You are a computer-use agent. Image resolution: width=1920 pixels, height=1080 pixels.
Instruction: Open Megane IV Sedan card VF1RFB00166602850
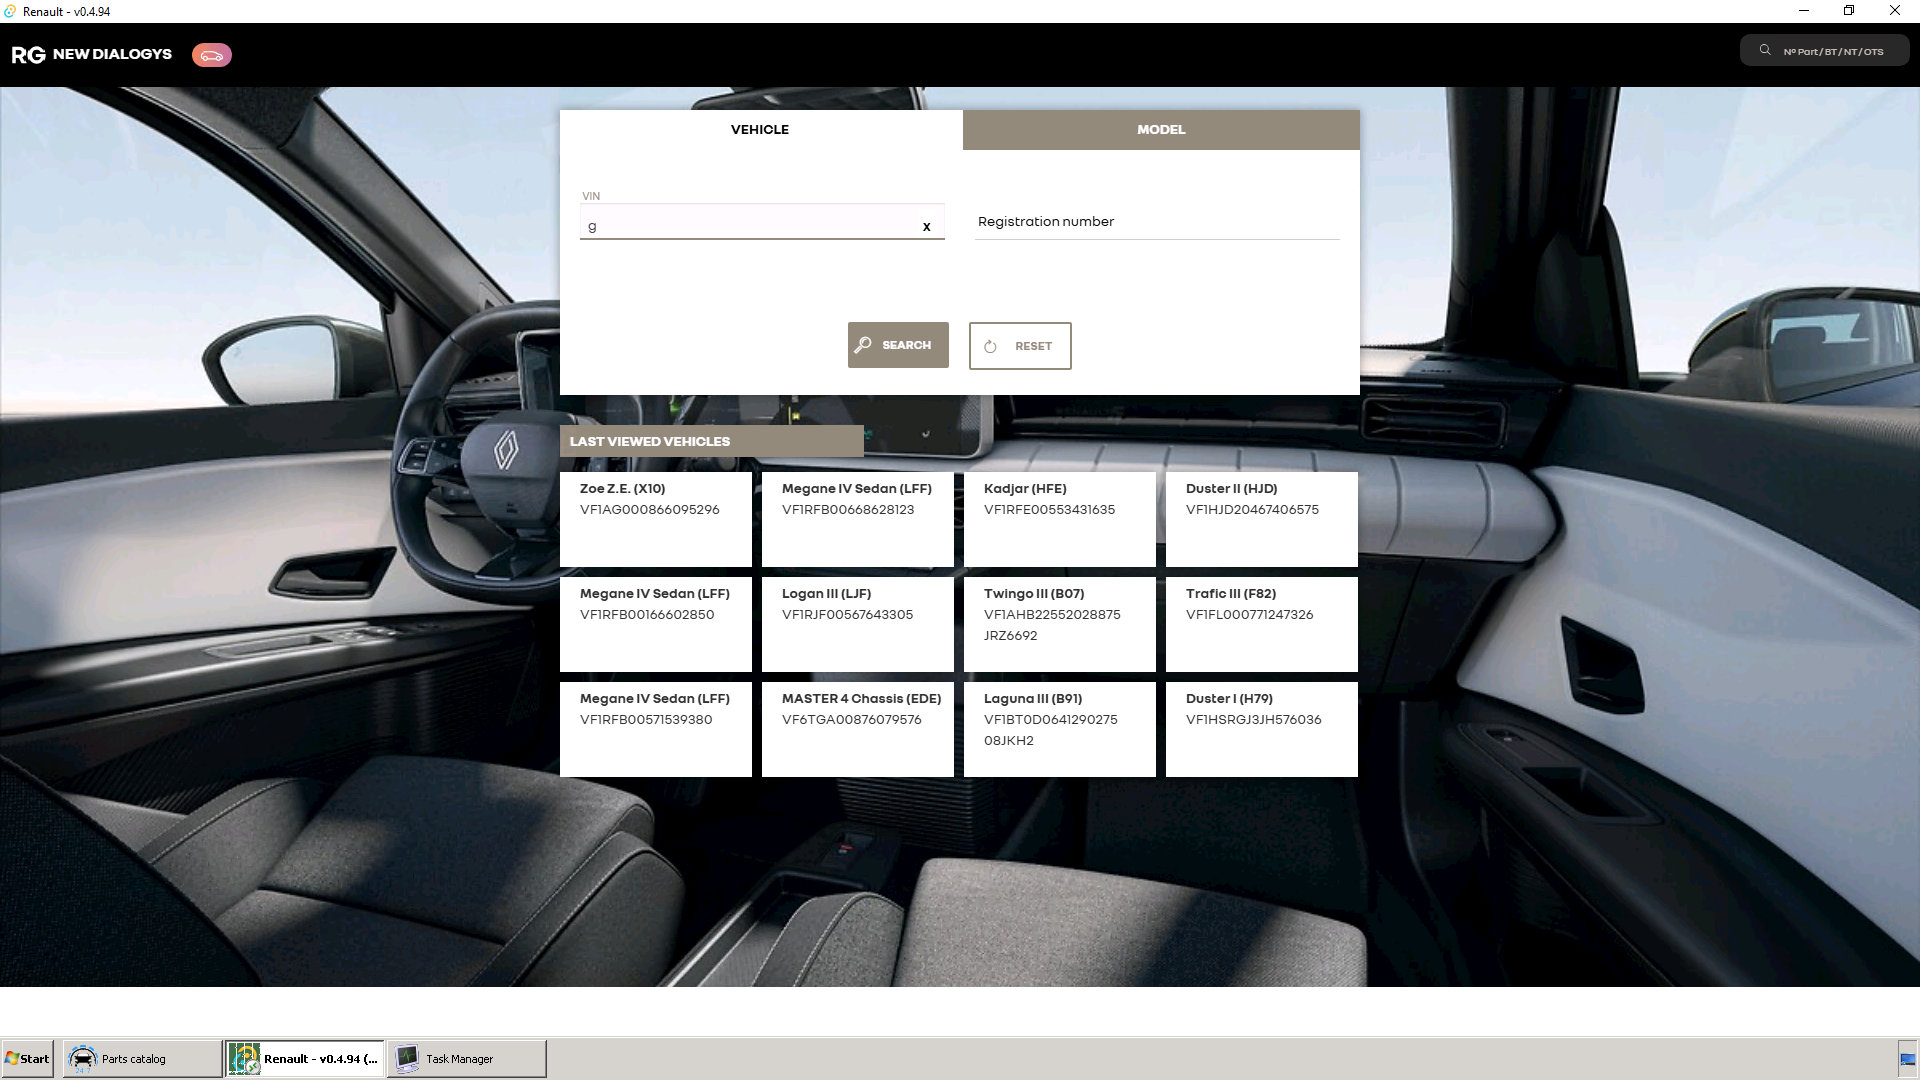656,624
